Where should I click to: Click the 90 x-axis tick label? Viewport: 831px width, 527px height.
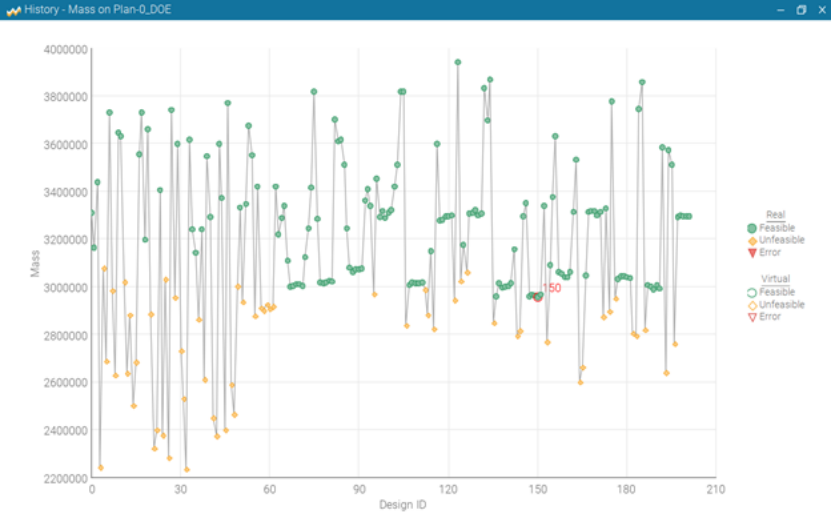tap(359, 489)
